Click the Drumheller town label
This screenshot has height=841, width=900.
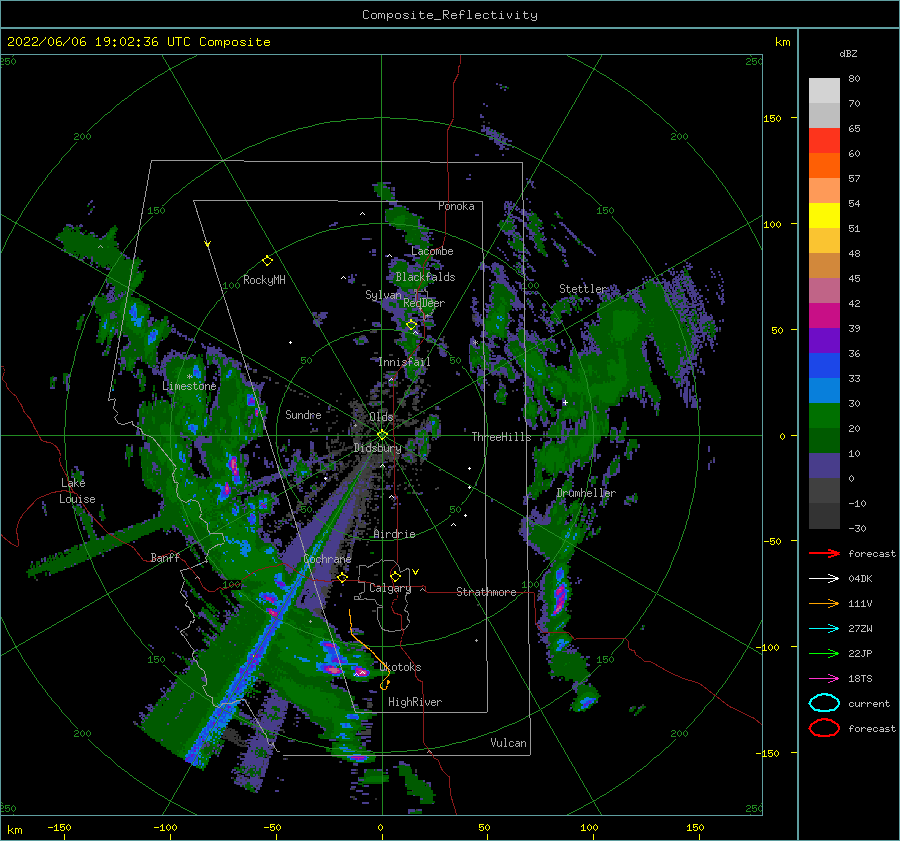pos(585,493)
